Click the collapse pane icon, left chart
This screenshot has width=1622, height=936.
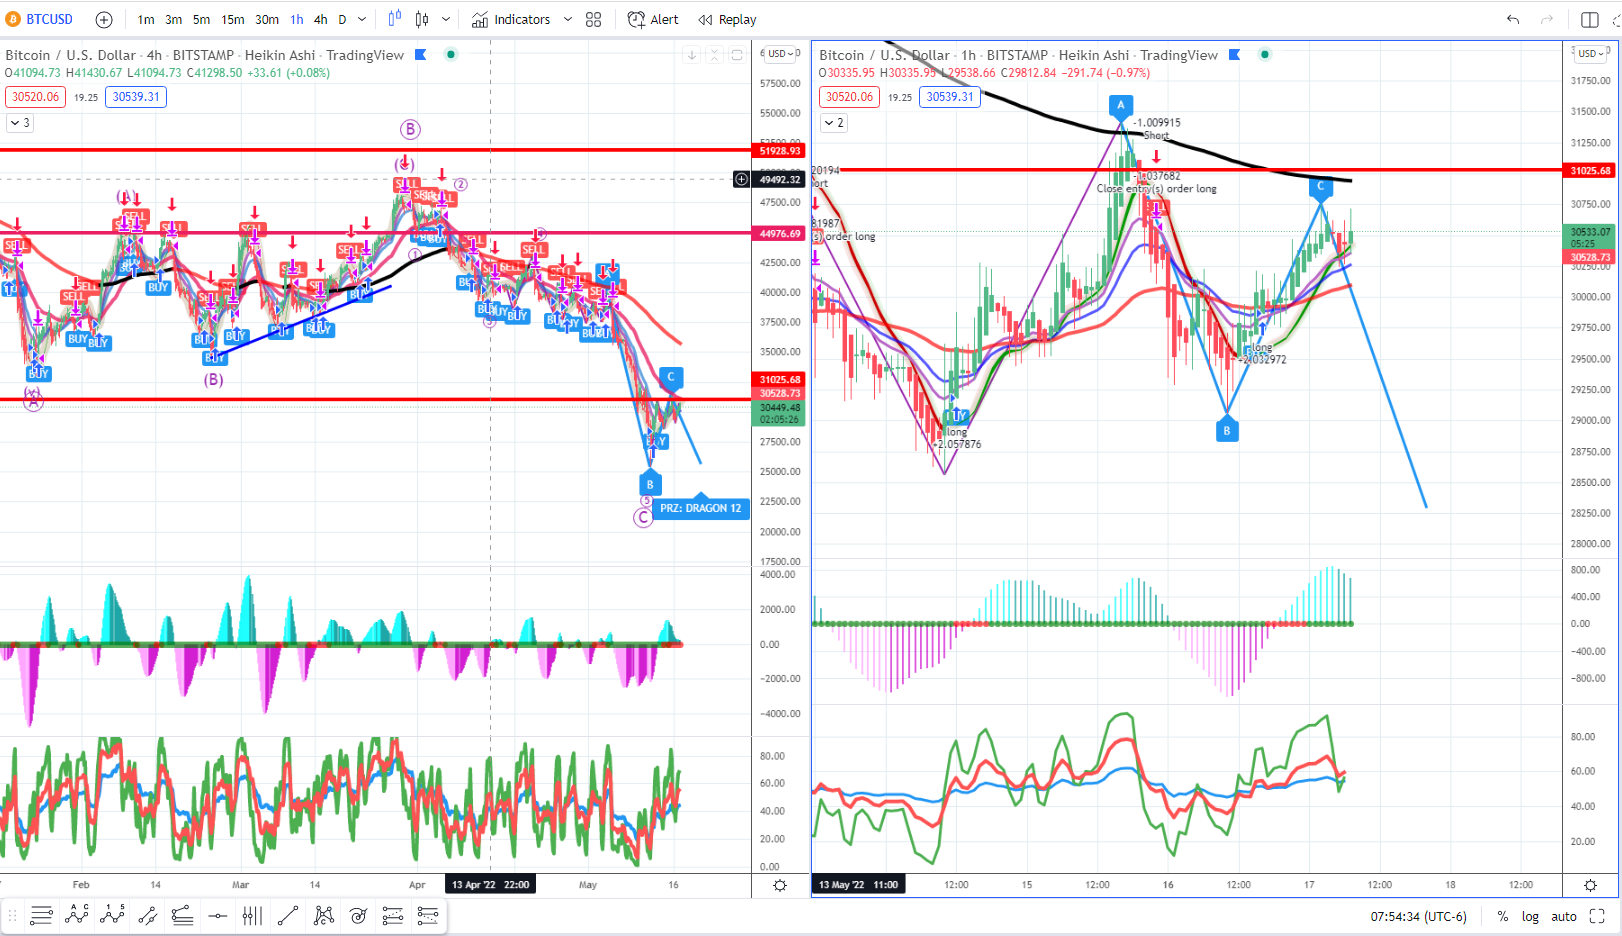715,55
